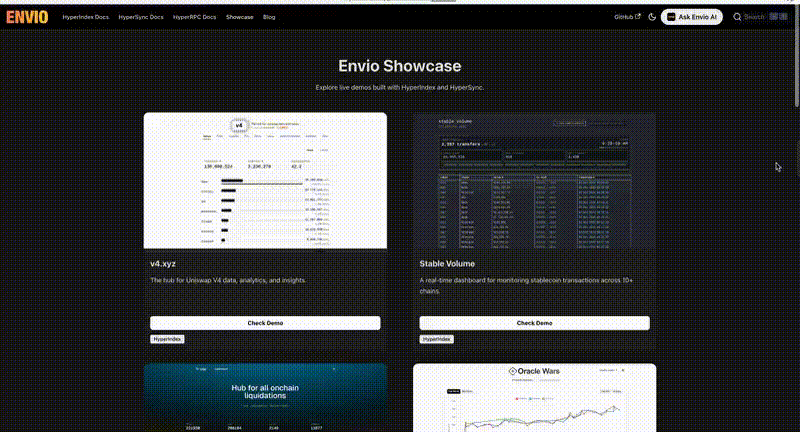The width and height of the screenshot is (800, 432).
Task: Click HyperIndex tag under v4.xyz card
Action: [167, 339]
